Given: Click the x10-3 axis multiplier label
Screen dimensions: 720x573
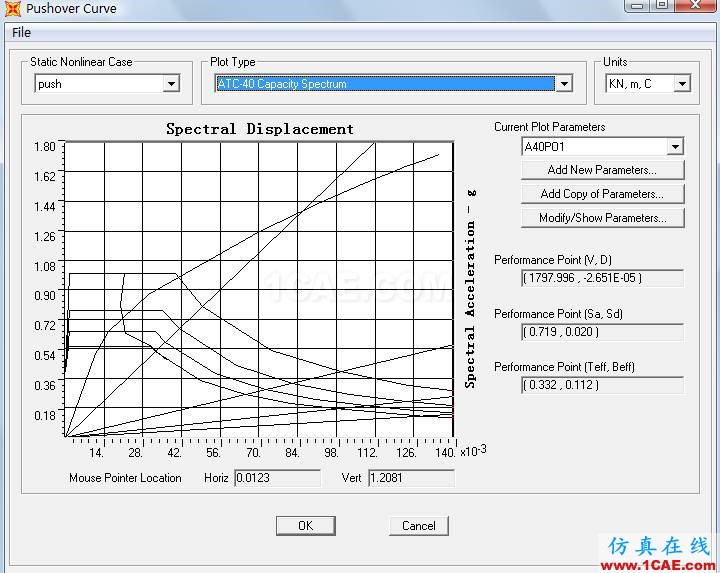Looking at the screenshot, I should point(473,450).
